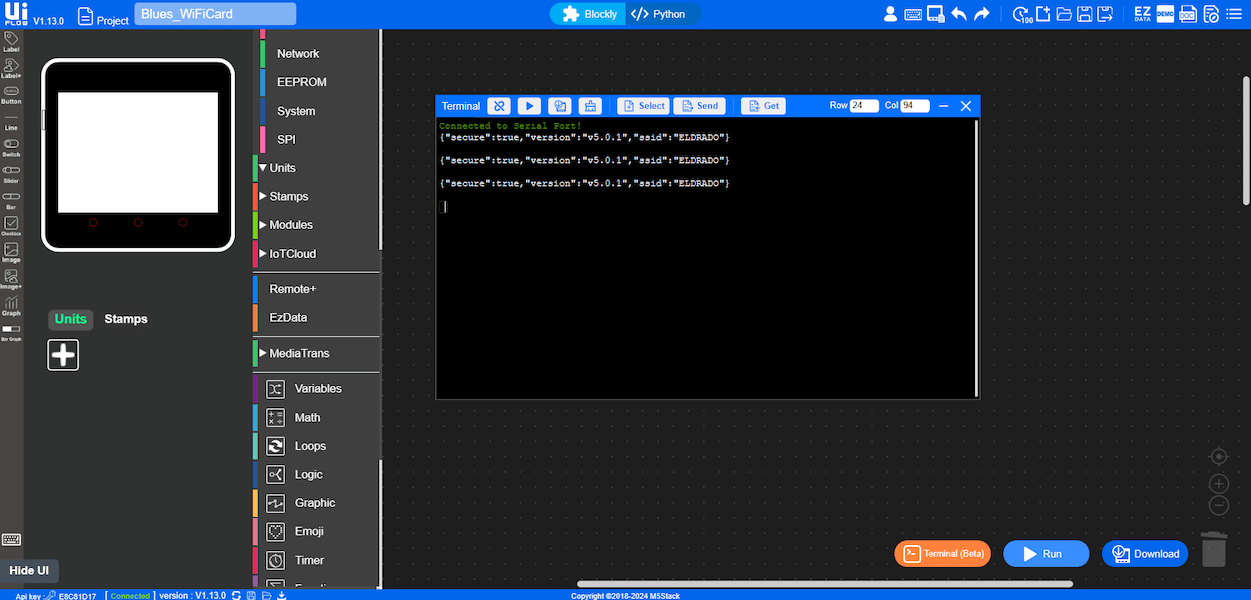This screenshot has width=1251, height=600.
Task: Open the user account icon
Action: pos(890,14)
